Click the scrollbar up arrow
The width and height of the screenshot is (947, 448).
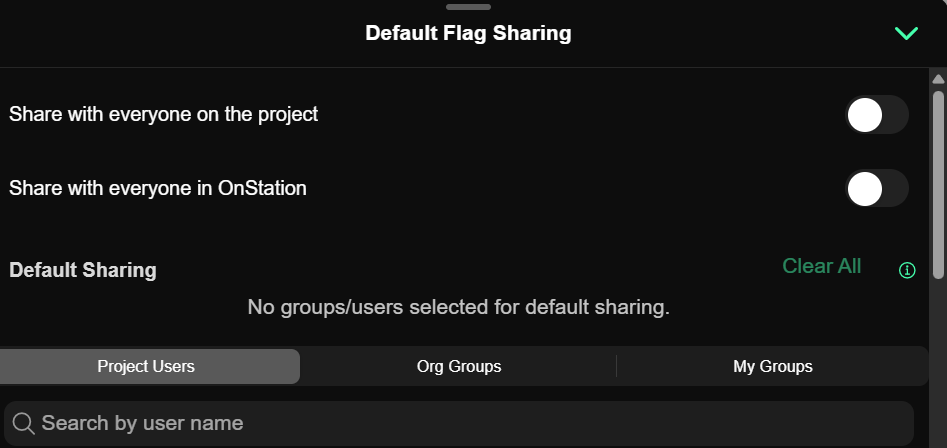[938, 78]
